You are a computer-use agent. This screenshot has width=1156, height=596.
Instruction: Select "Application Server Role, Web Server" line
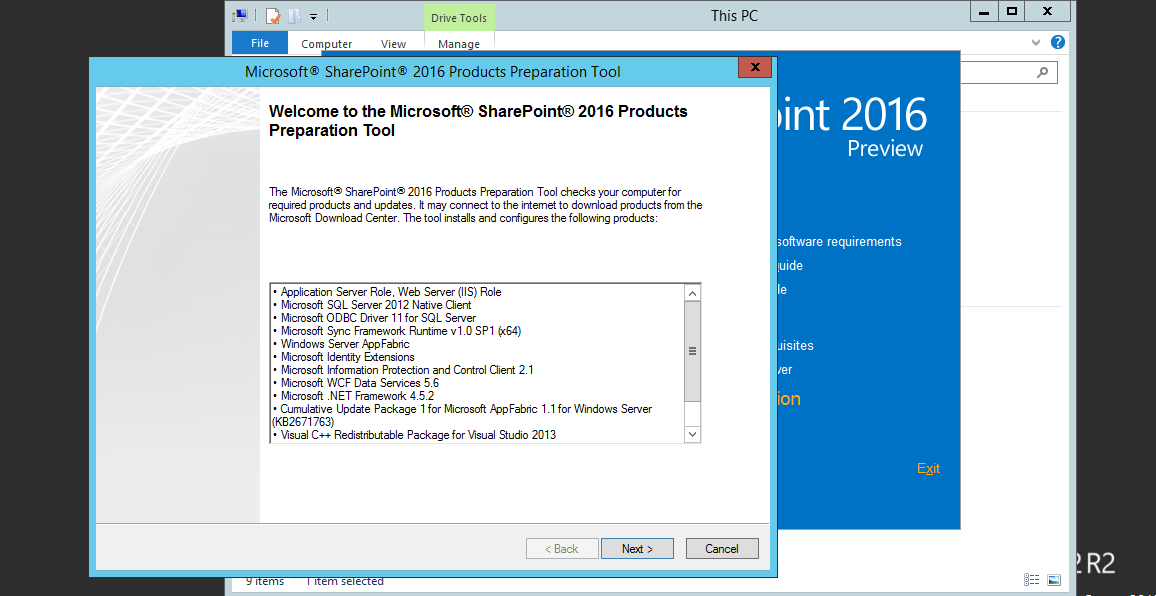pos(386,291)
